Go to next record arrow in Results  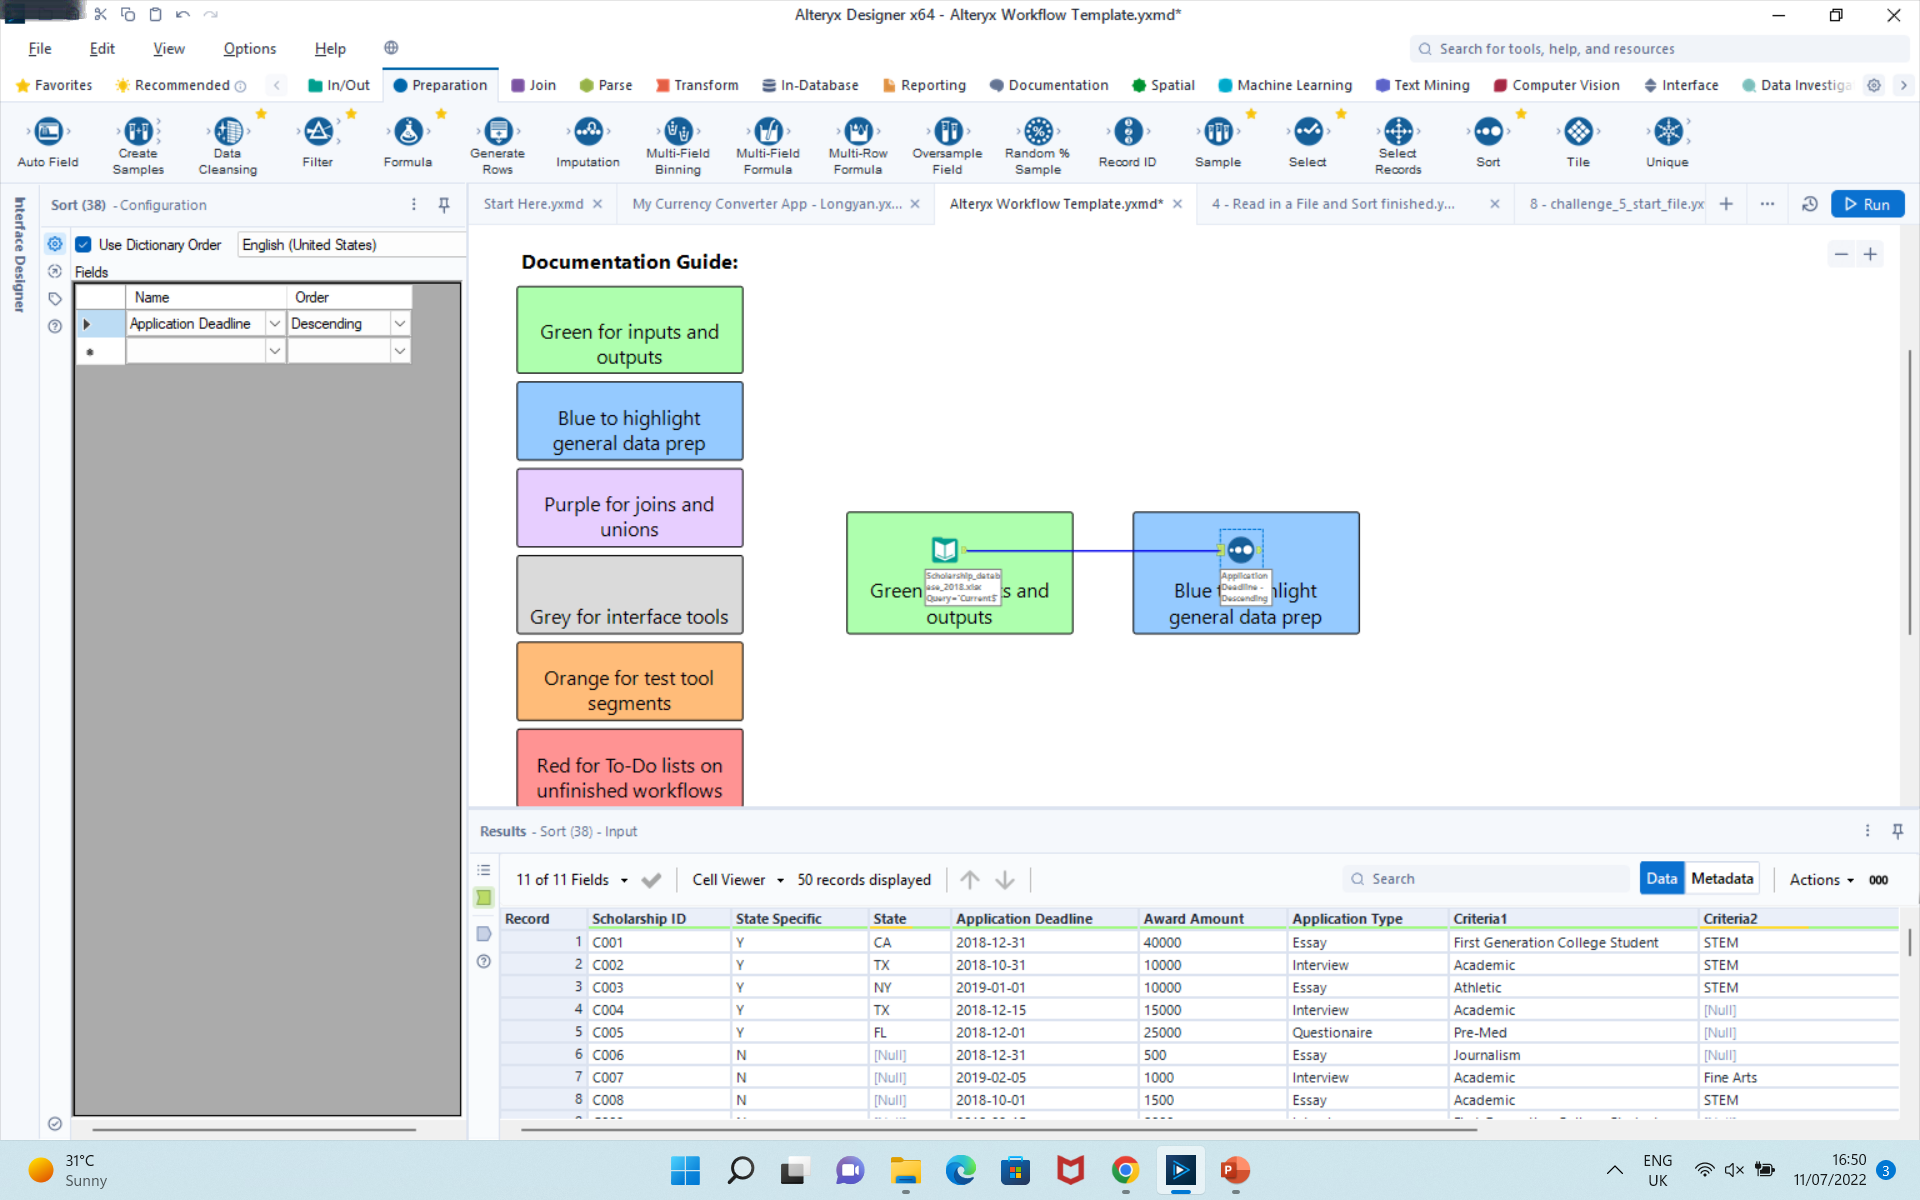1005,880
